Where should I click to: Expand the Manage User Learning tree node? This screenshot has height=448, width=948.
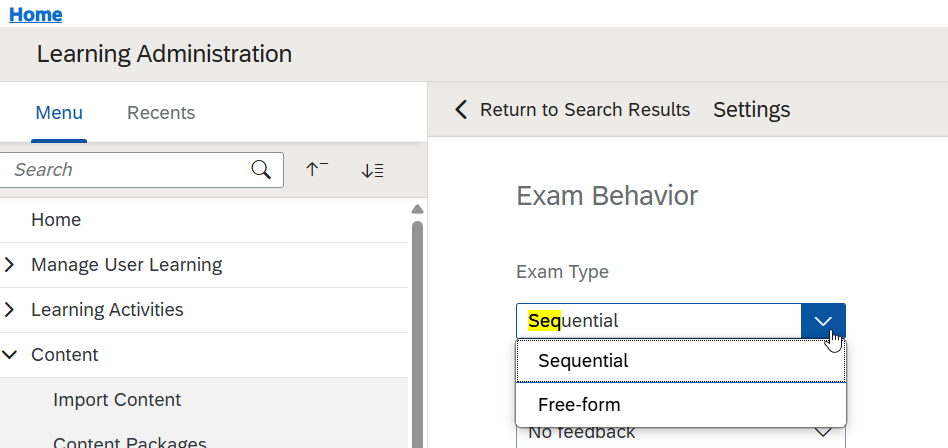[10, 265]
